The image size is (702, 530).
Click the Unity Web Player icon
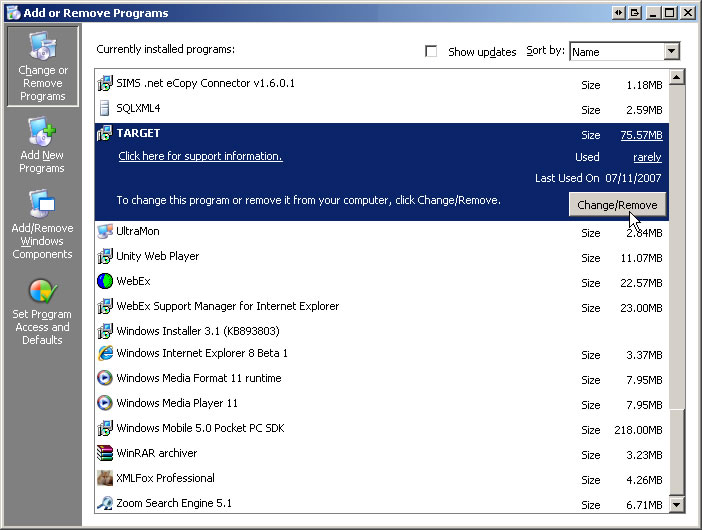point(105,256)
